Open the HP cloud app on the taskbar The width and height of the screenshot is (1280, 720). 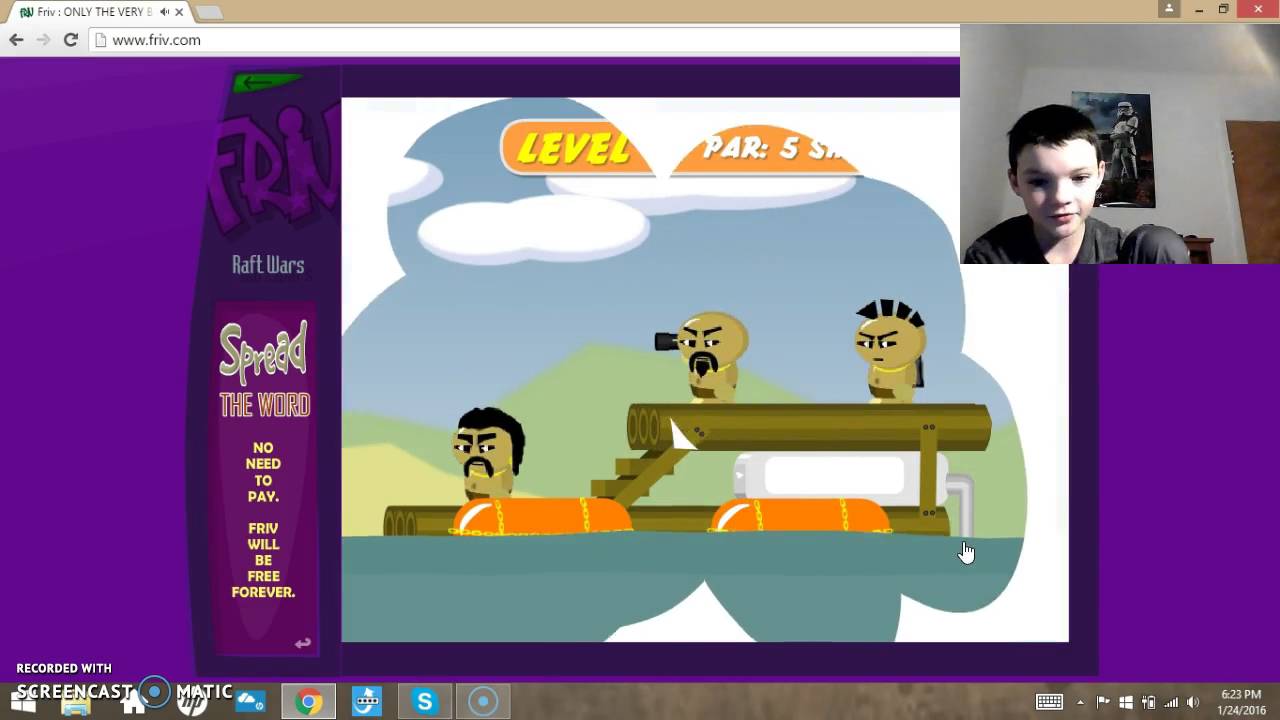[250, 702]
